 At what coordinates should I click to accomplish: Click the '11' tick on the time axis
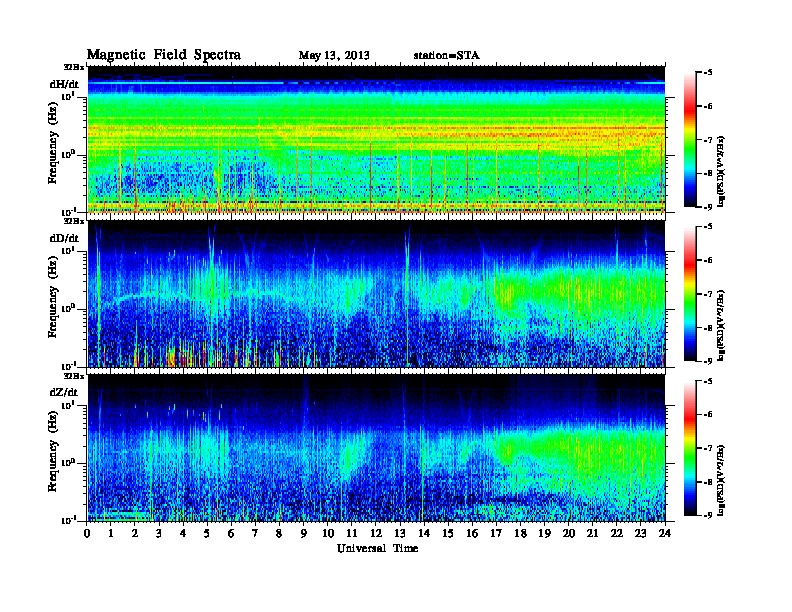pos(352,534)
